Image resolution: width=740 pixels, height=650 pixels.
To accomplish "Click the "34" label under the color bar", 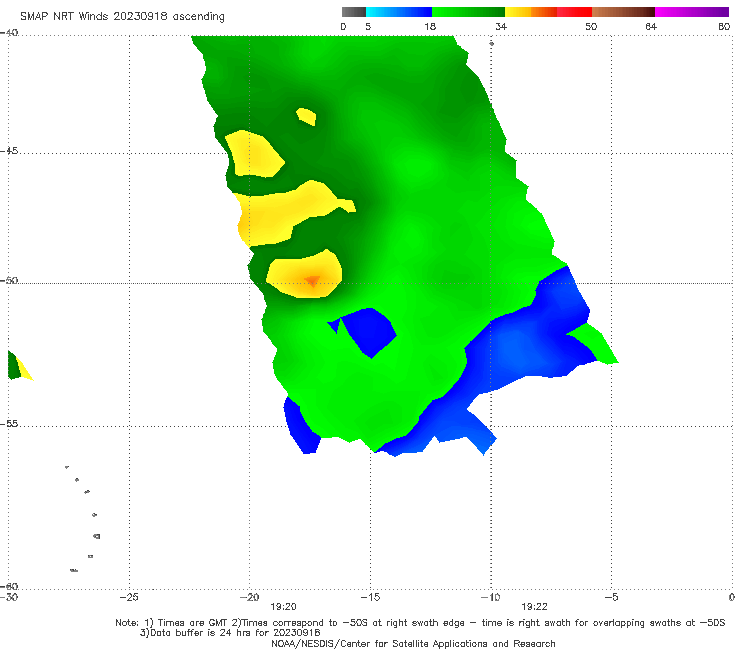I will click(x=501, y=26).
